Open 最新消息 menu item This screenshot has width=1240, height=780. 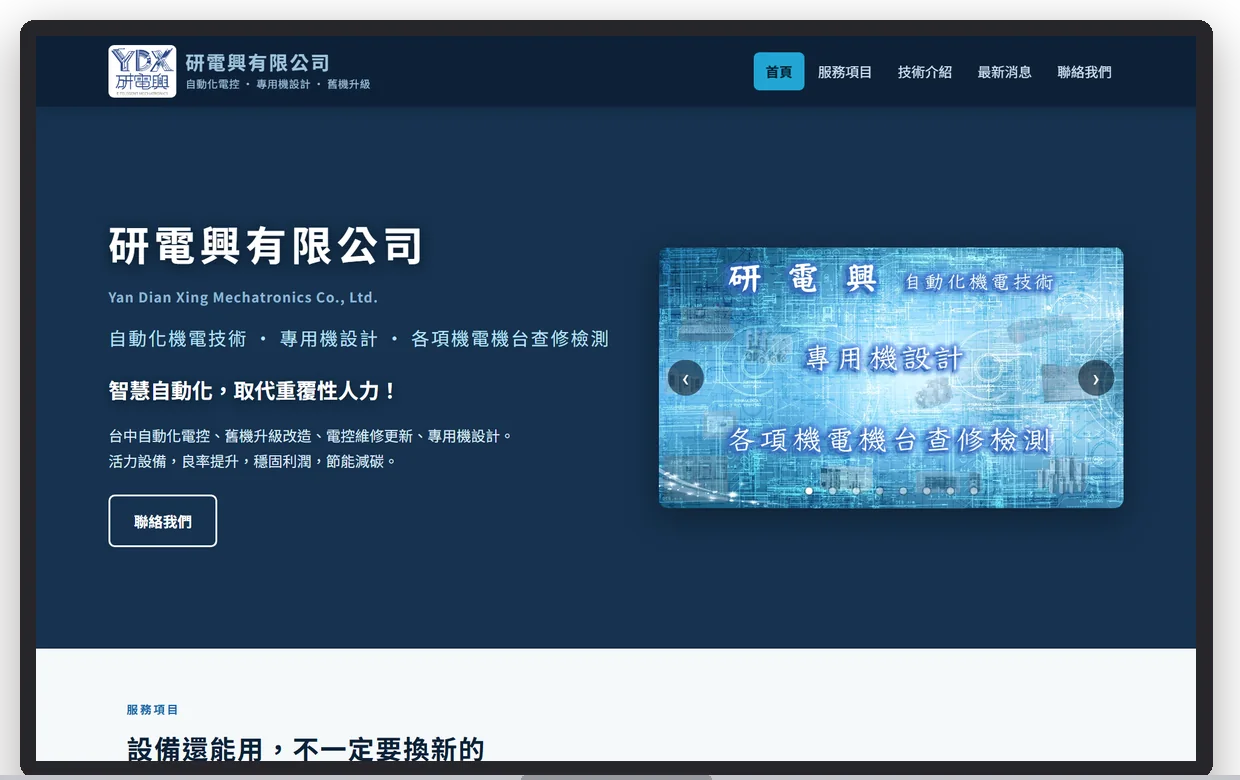1005,72
